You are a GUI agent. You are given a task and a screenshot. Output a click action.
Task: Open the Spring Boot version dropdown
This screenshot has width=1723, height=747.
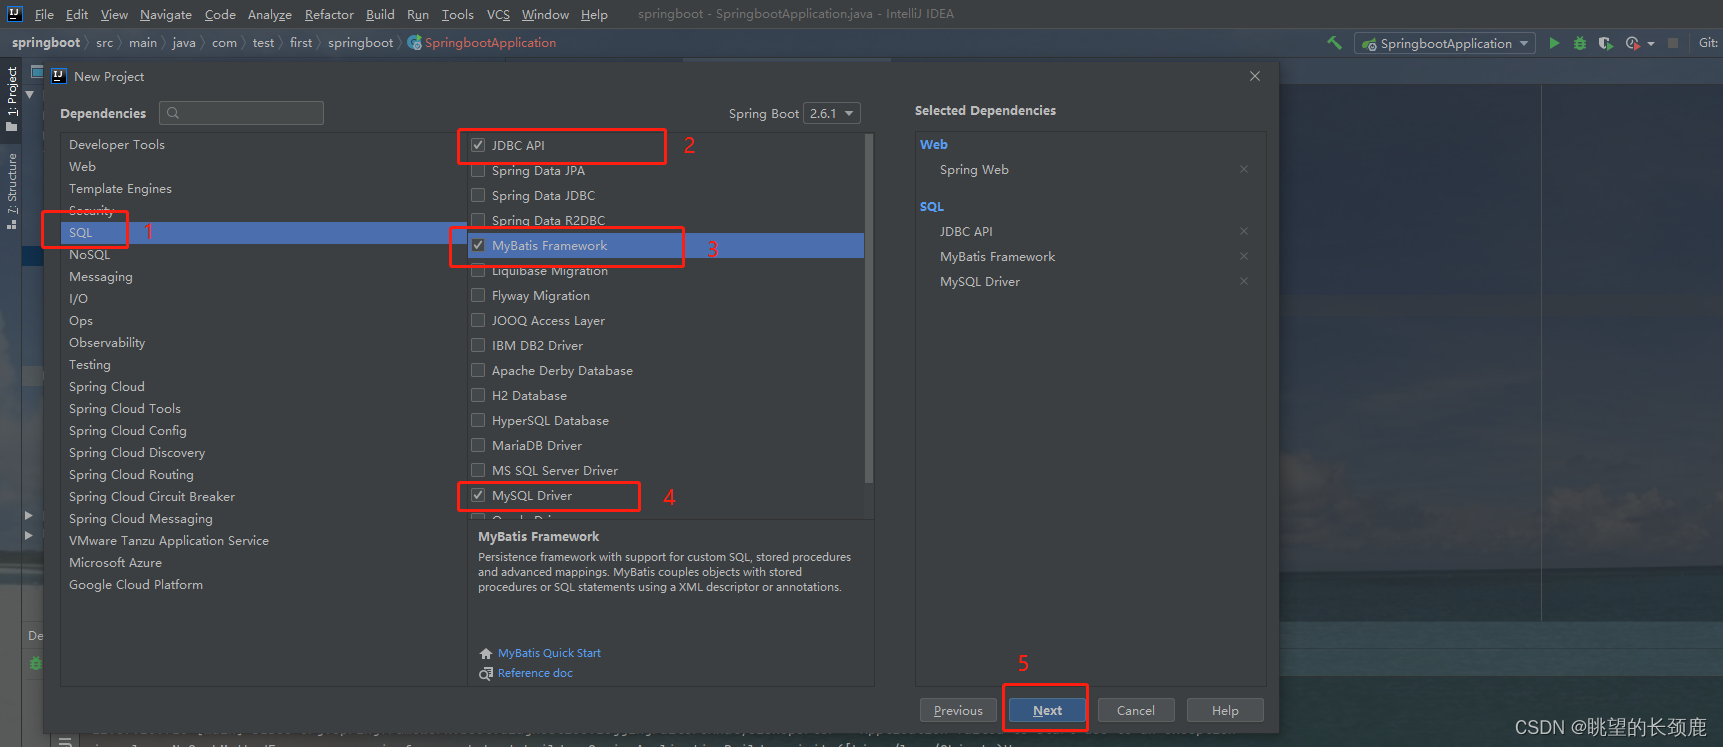[833, 113]
